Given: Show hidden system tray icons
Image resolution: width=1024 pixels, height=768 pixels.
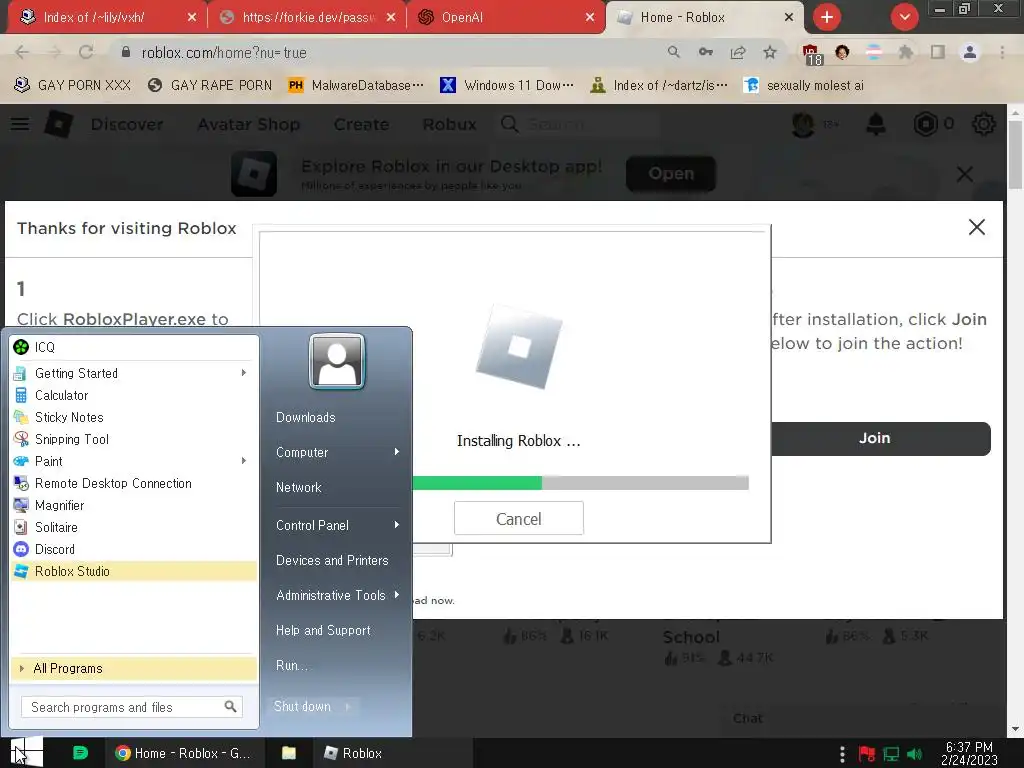Looking at the screenshot, I should point(842,754).
